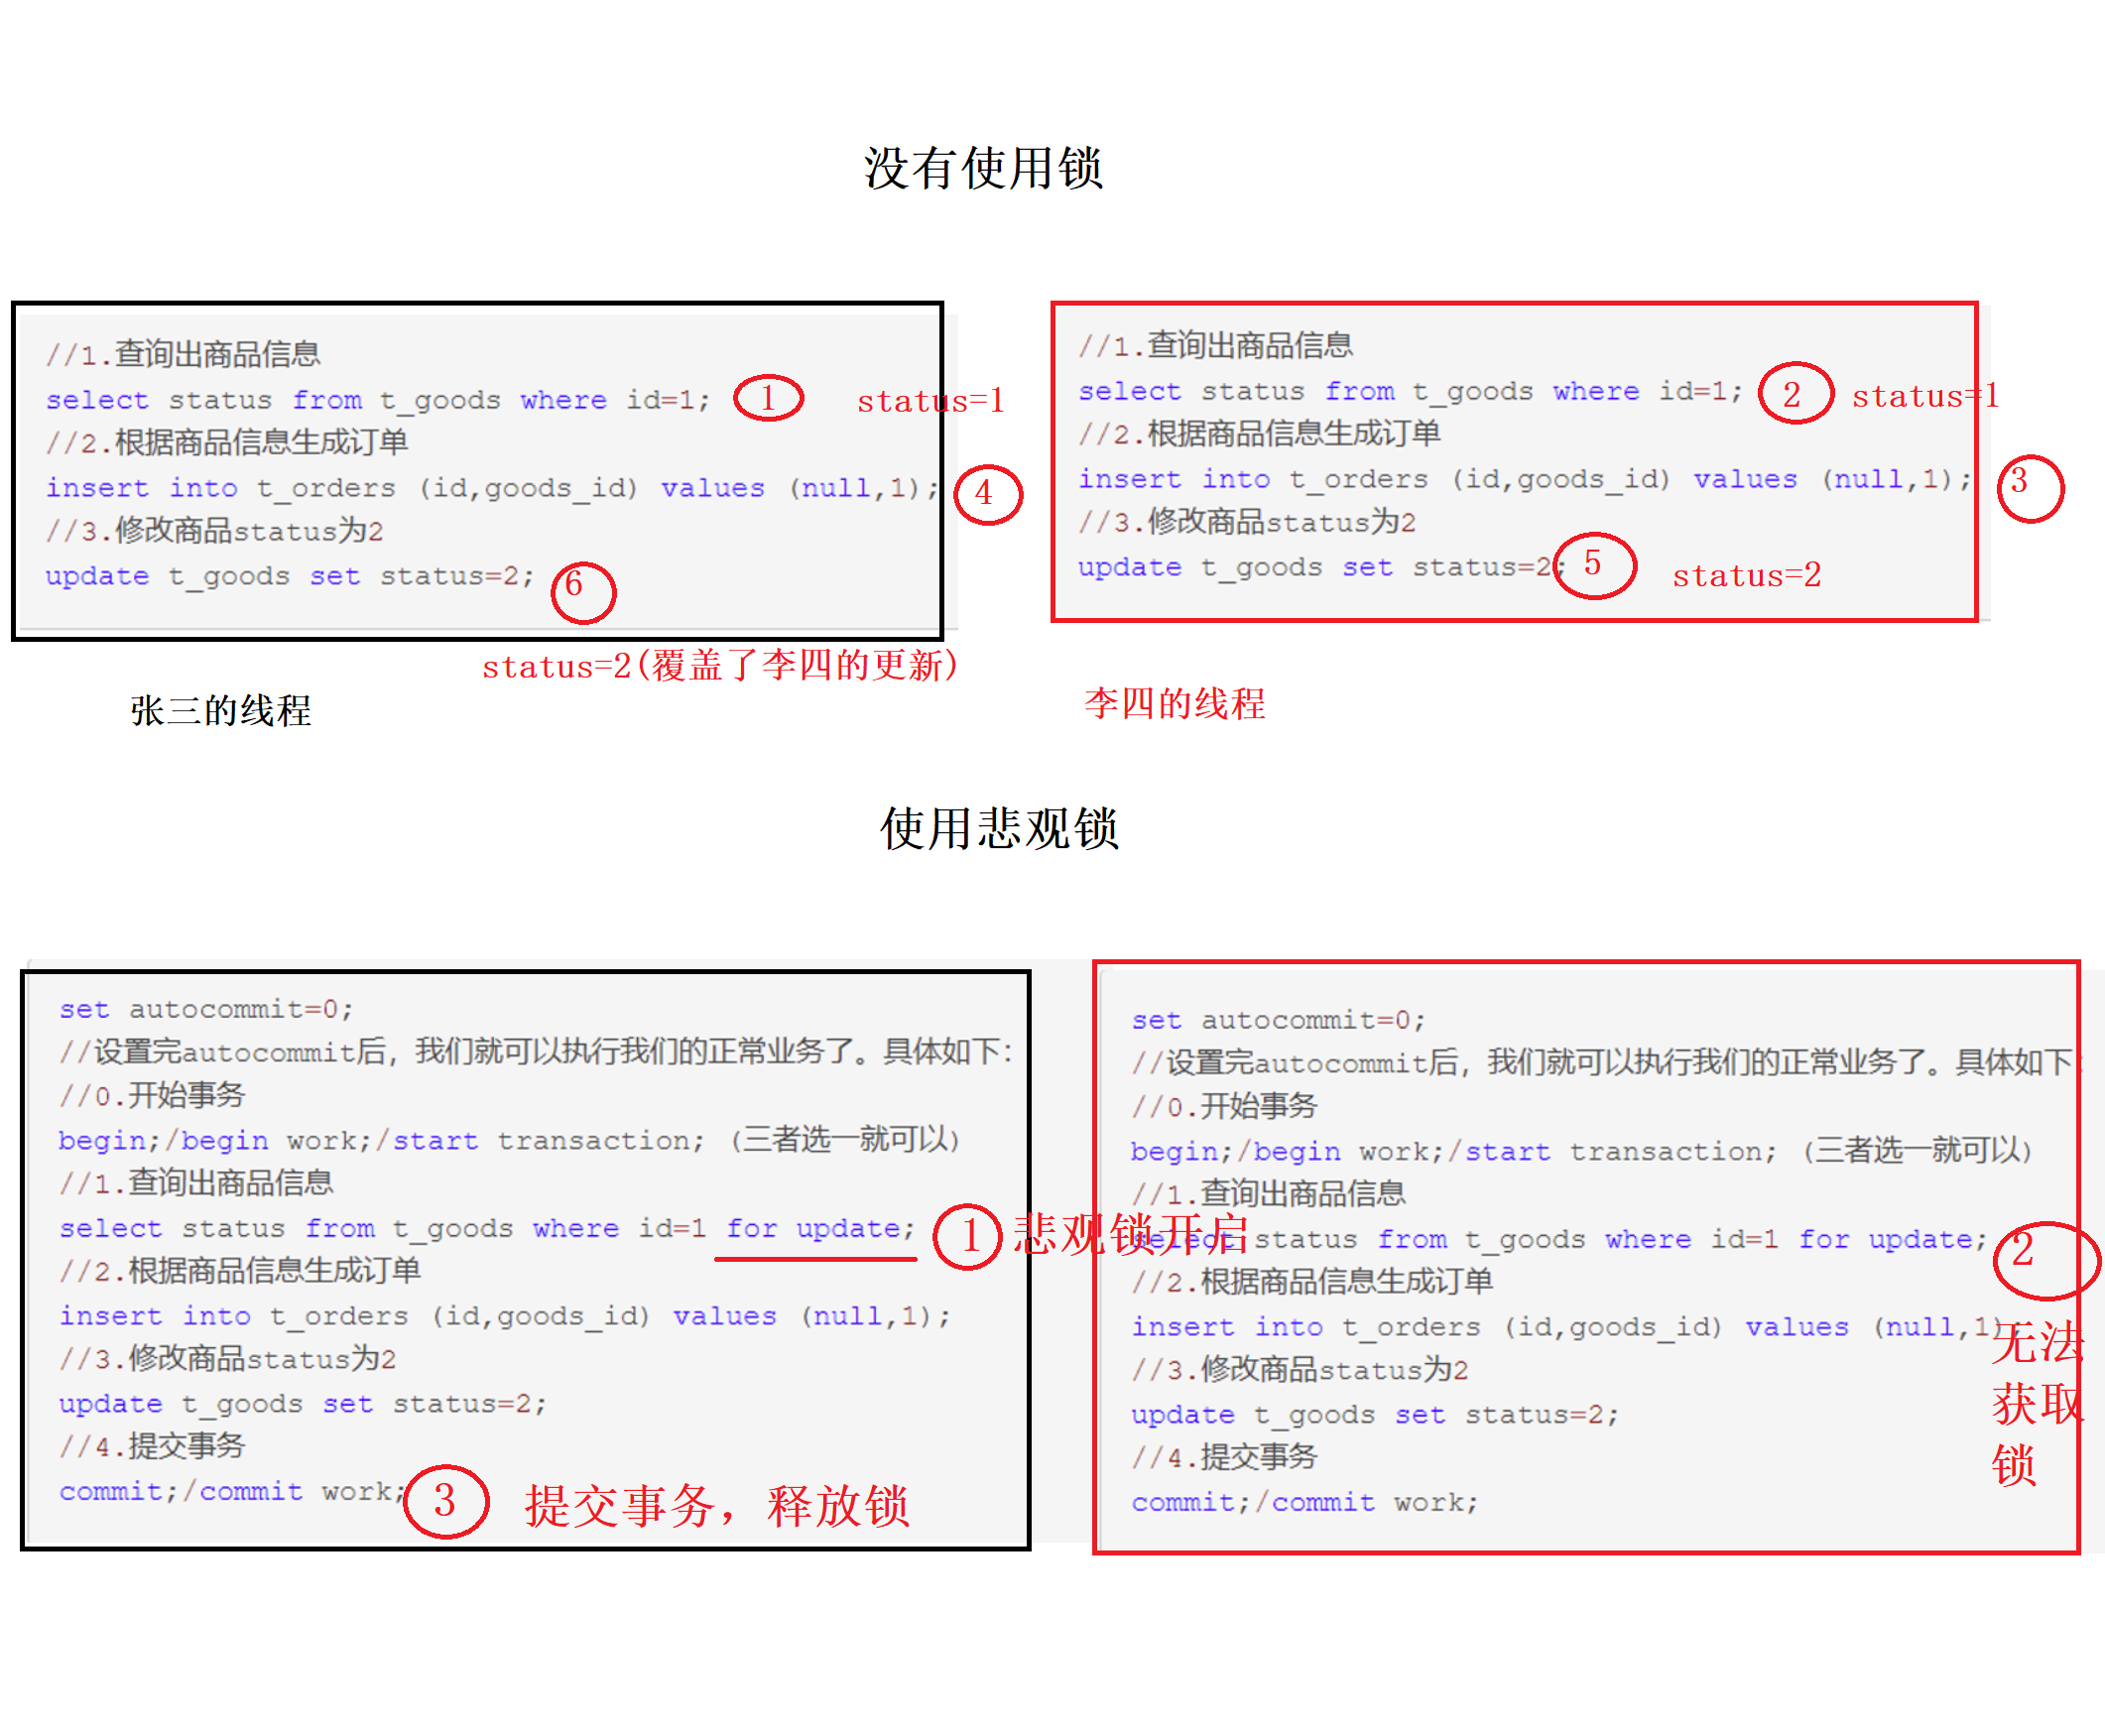This screenshot has height=1736, width=2105.
Task: Click commit;/commit work; in red pessimistic-lock box
Action: click(1304, 1503)
